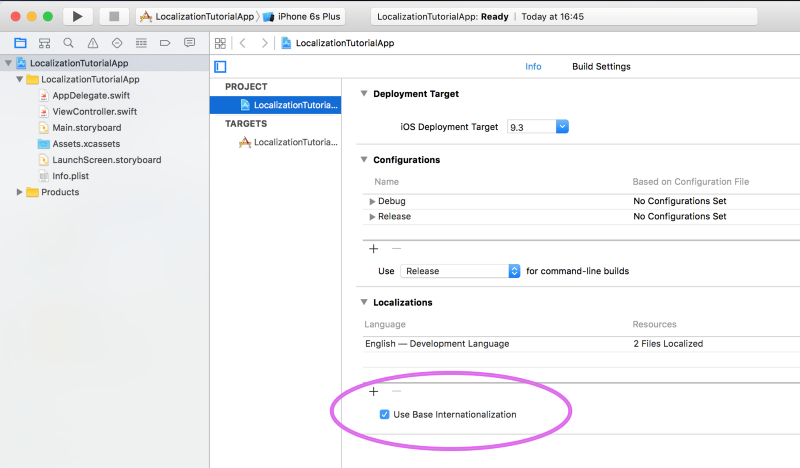This screenshot has height=468, width=800.
Task: Open the Report navigator speech-bubble icon
Action: pos(189,43)
